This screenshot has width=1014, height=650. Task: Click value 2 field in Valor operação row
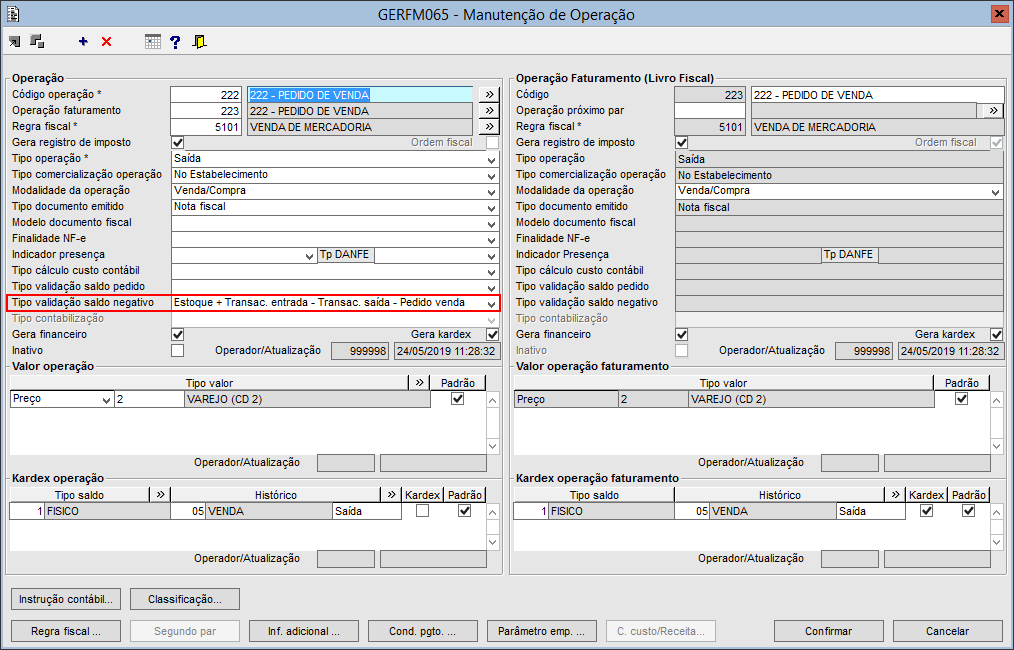149,399
